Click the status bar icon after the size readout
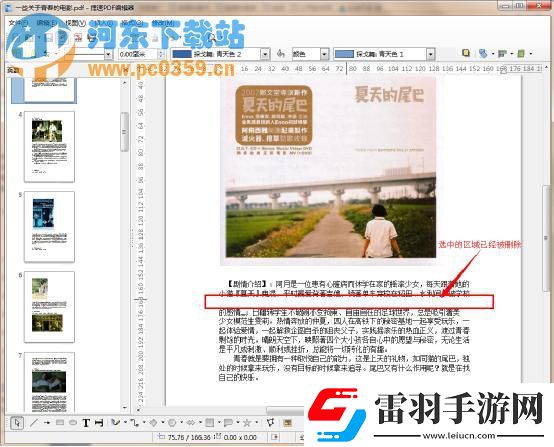 point(275,437)
